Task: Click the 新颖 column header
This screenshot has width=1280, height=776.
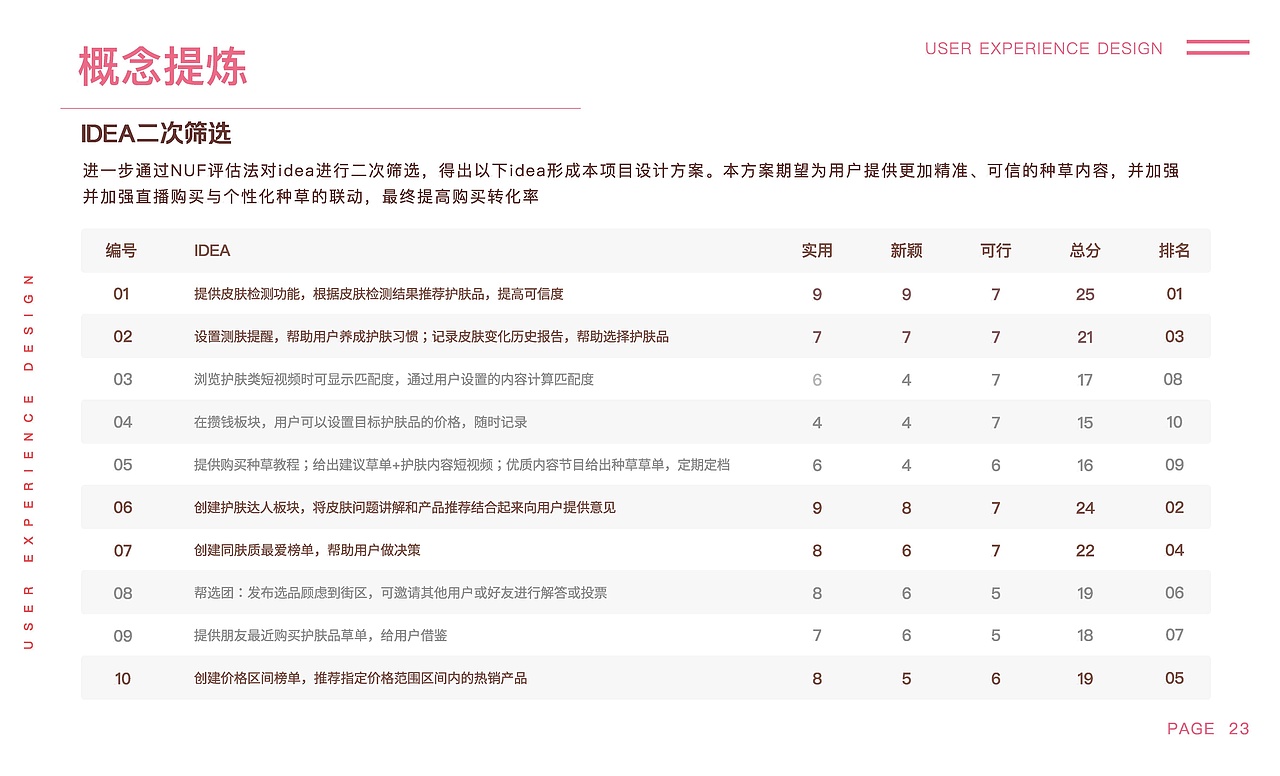Action: (906, 251)
